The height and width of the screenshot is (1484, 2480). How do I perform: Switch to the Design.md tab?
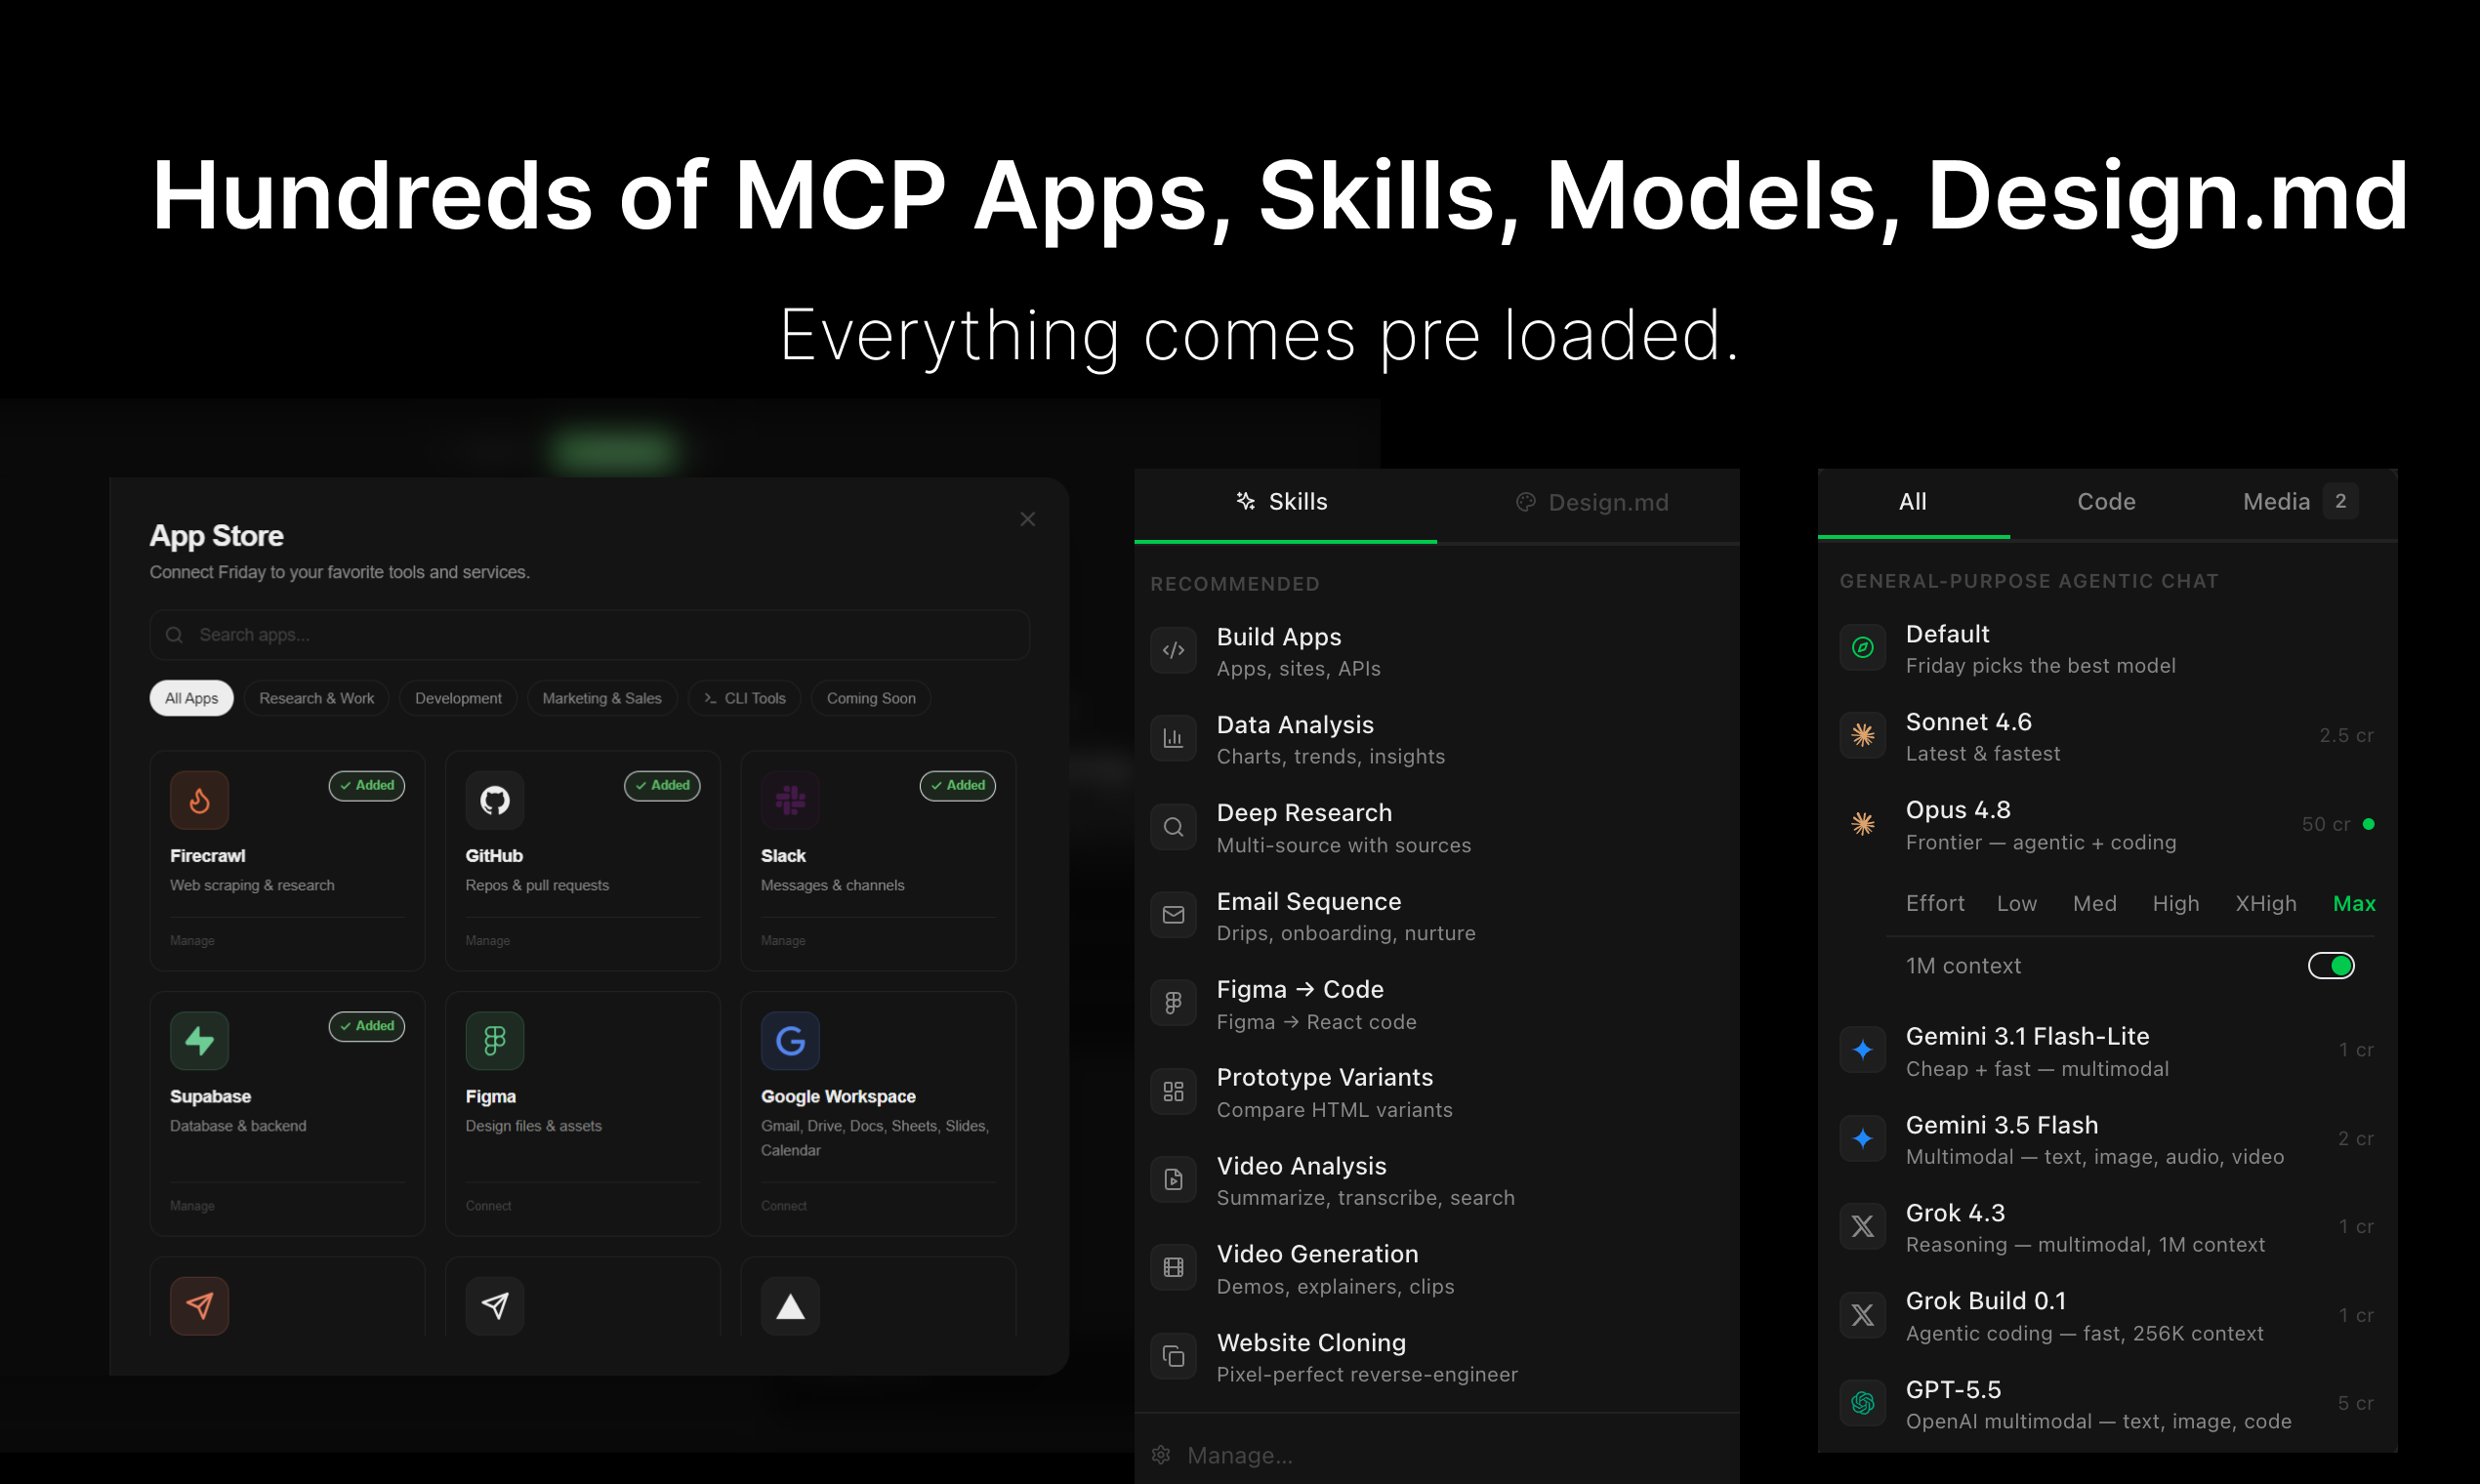click(1591, 503)
